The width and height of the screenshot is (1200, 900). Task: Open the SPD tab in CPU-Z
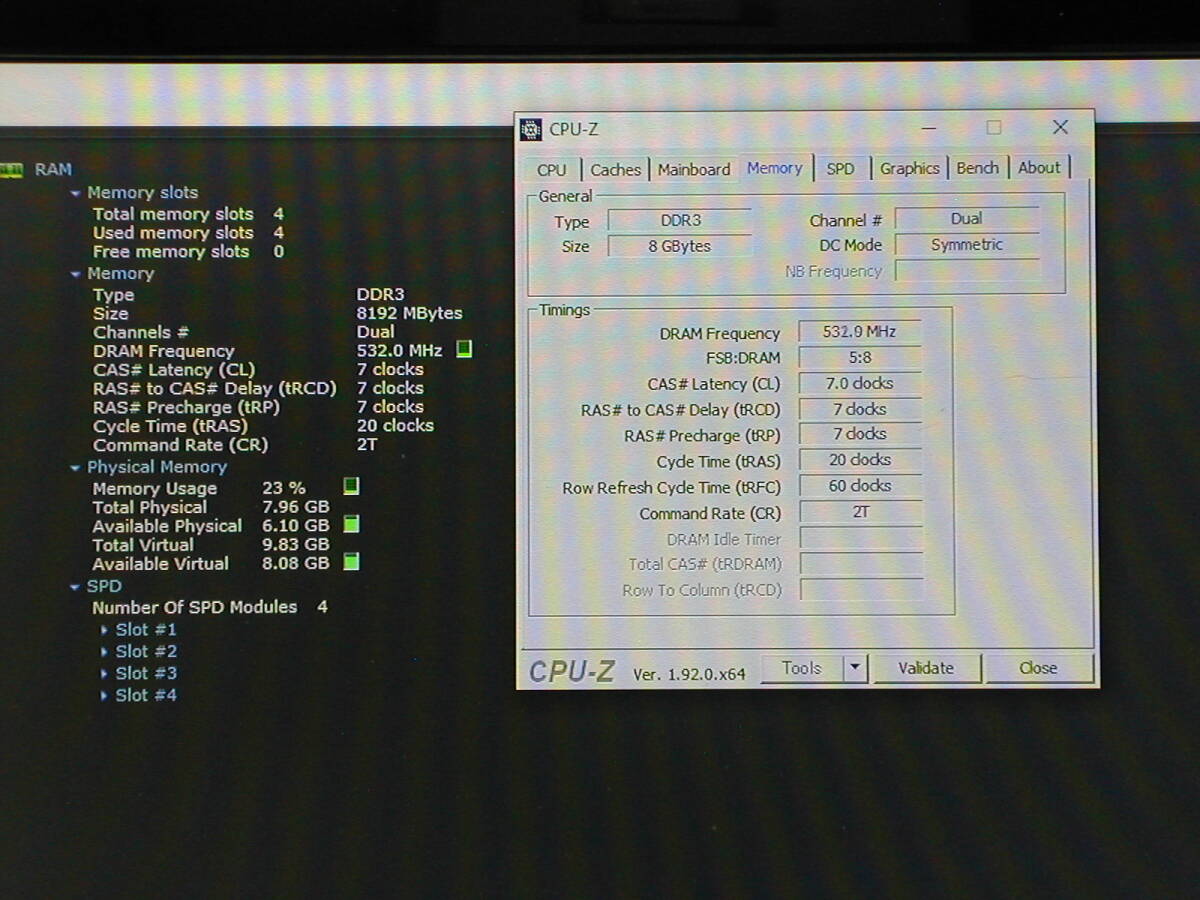(841, 169)
